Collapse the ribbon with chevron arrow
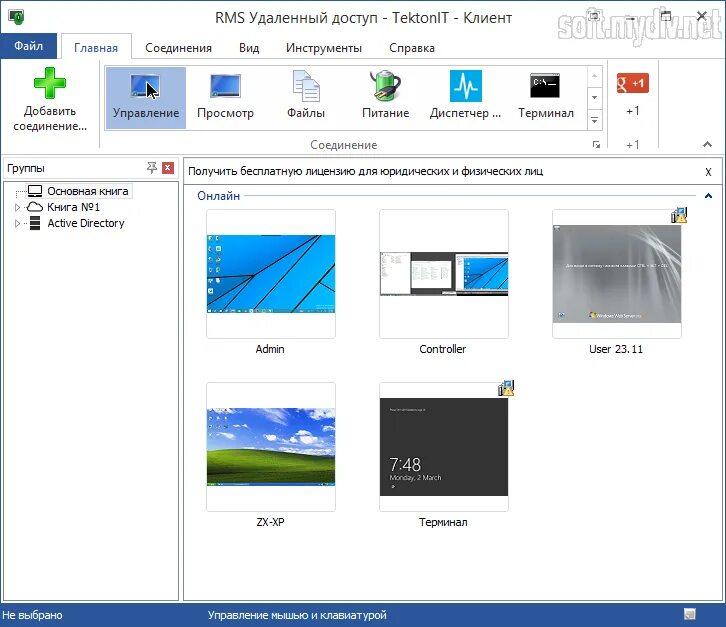Viewport: 726px width, 627px height. (x=707, y=144)
